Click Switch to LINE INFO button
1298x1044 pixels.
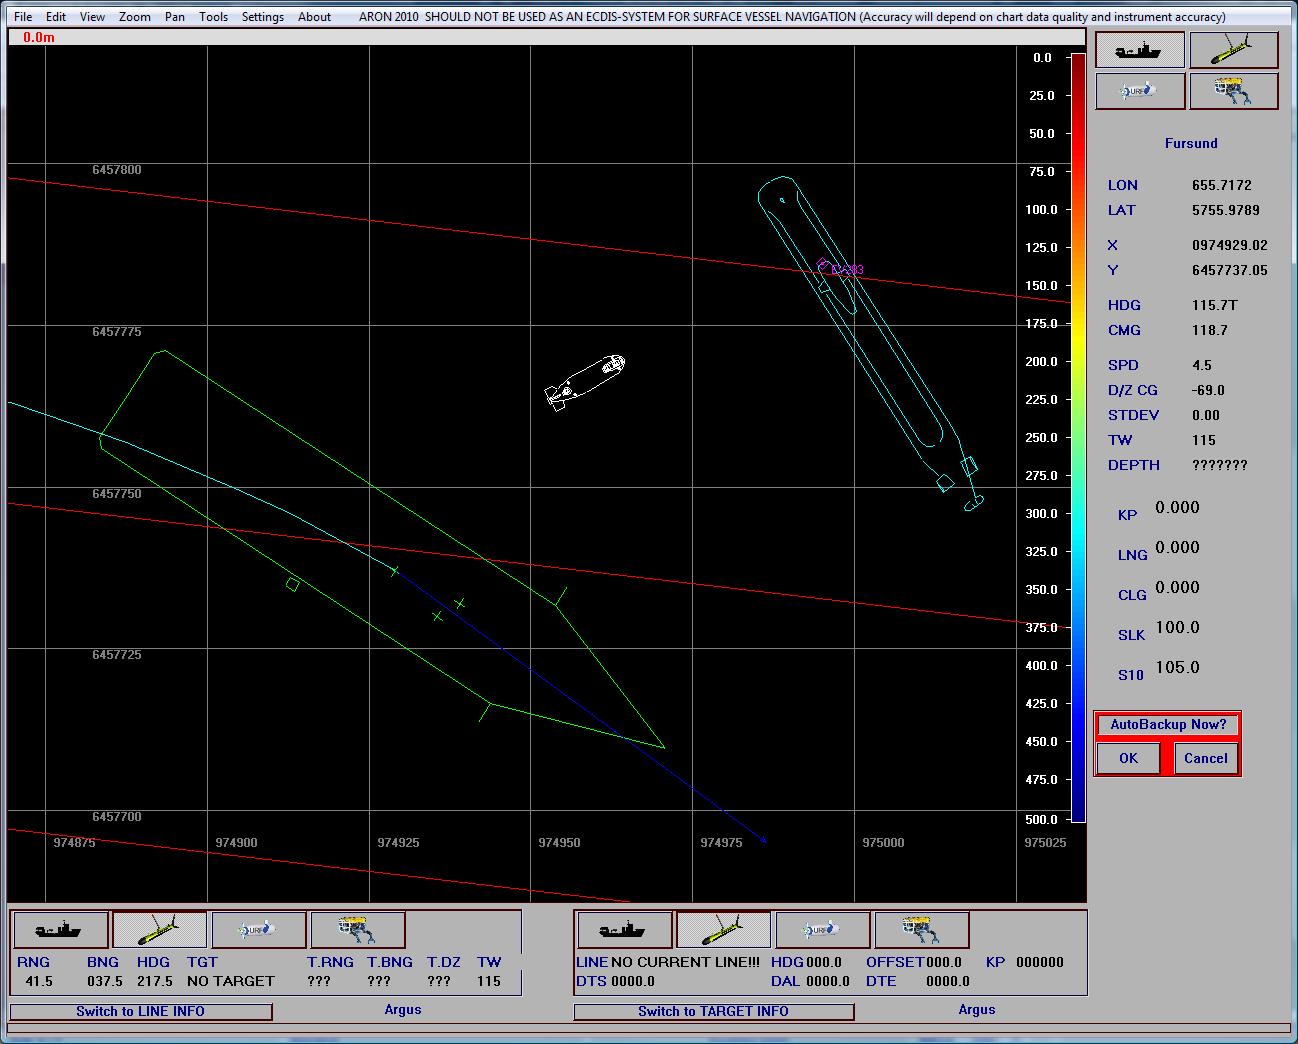tap(140, 1011)
